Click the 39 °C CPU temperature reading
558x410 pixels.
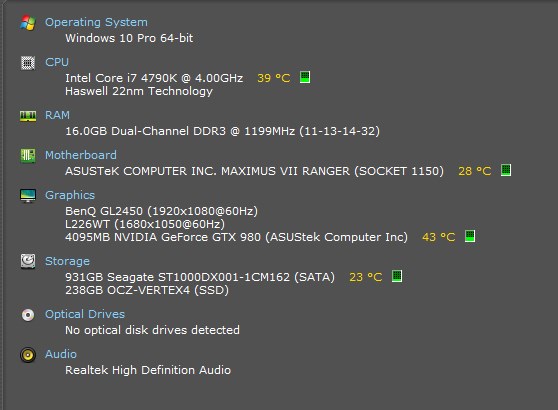tap(274, 78)
